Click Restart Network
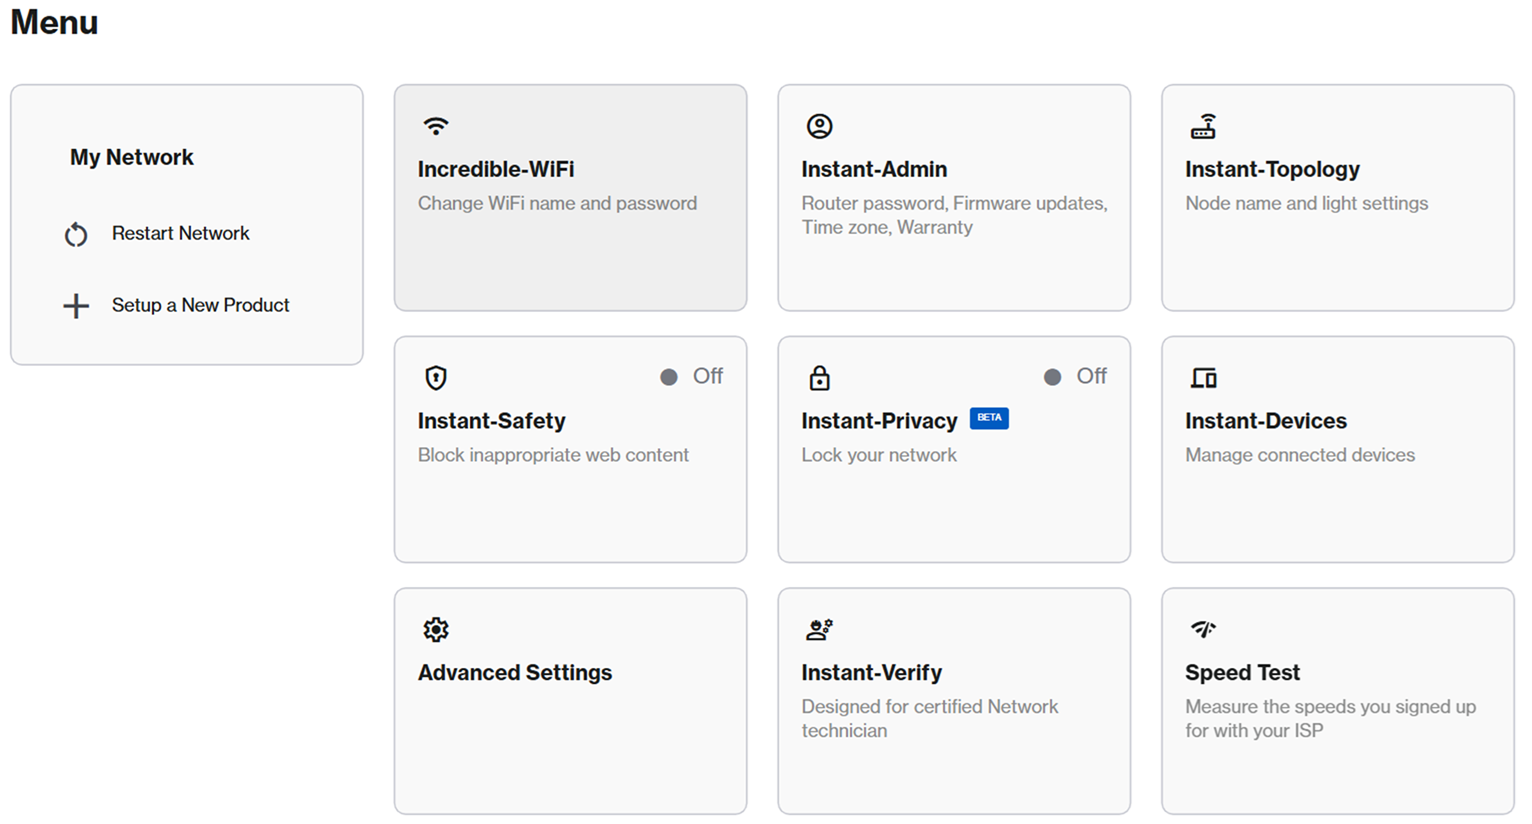The width and height of the screenshot is (1532, 824). point(180,233)
